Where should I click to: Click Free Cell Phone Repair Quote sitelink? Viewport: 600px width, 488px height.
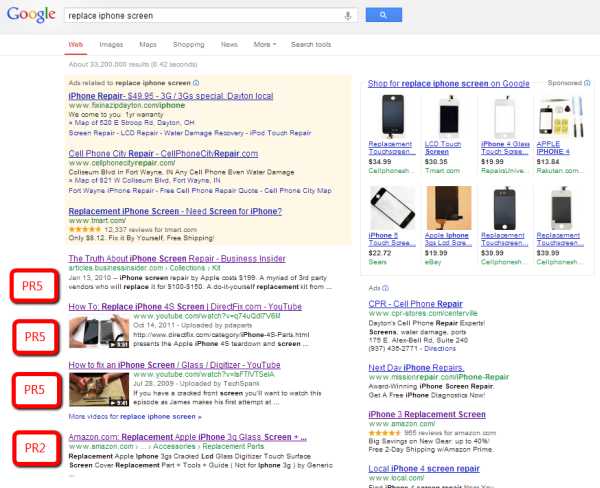coord(209,191)
